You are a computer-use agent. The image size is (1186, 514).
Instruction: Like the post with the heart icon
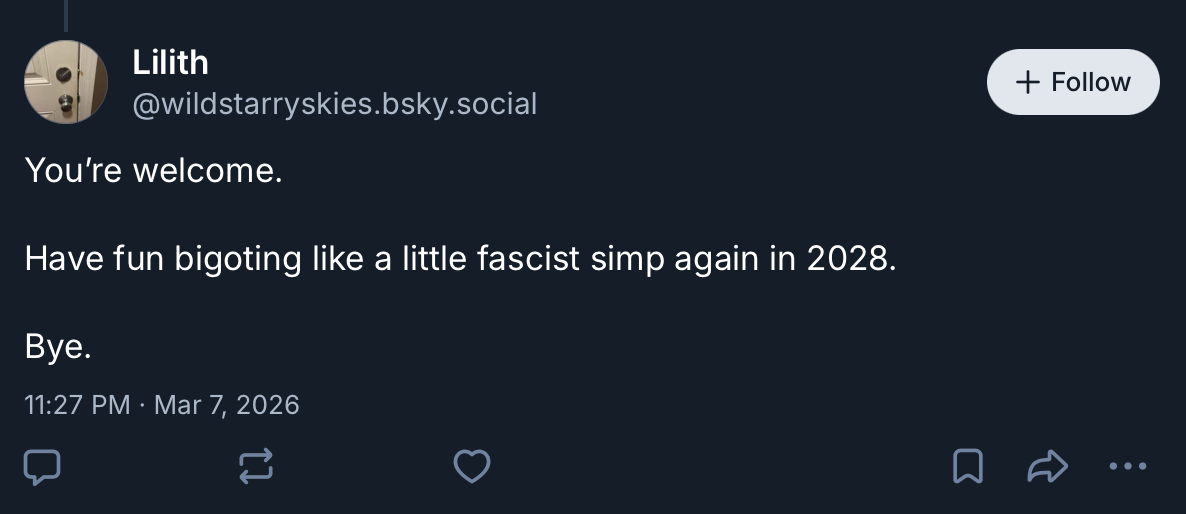472,466
